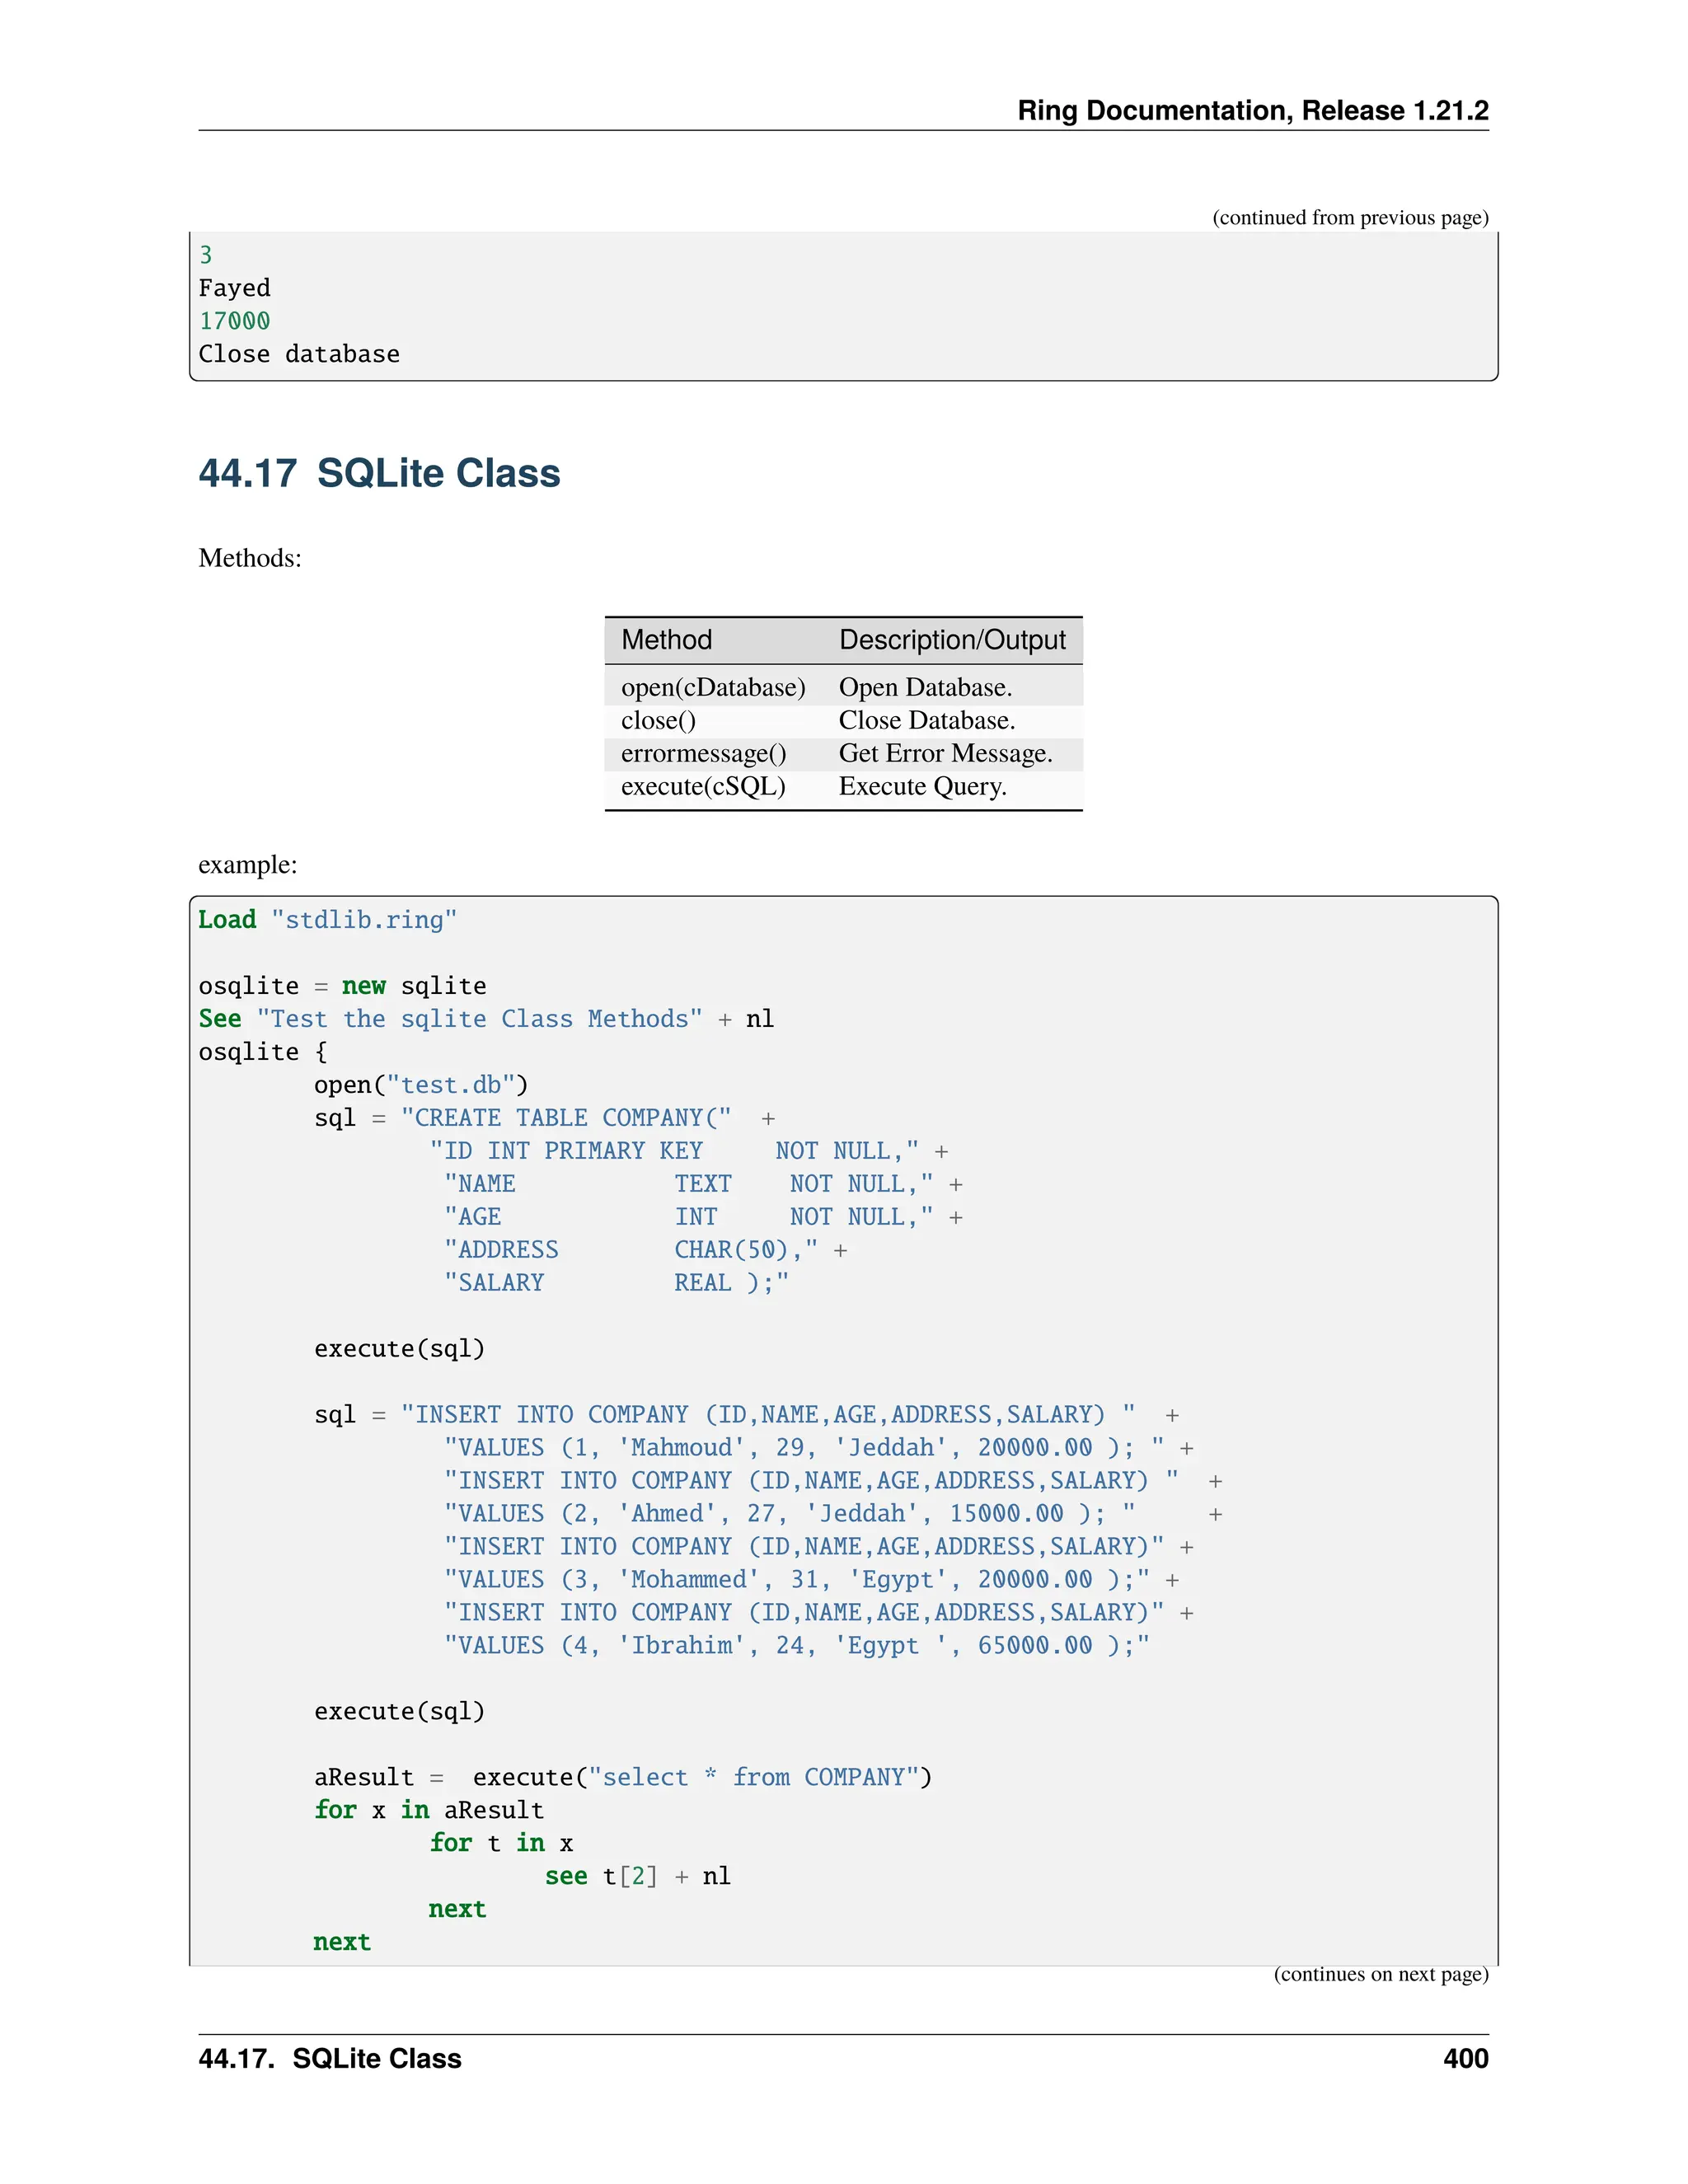Viewport: 1688px width, 2184px height.
Task: Click the 'see t[2] + nl' statement
Action: (x=637, y=1877)
